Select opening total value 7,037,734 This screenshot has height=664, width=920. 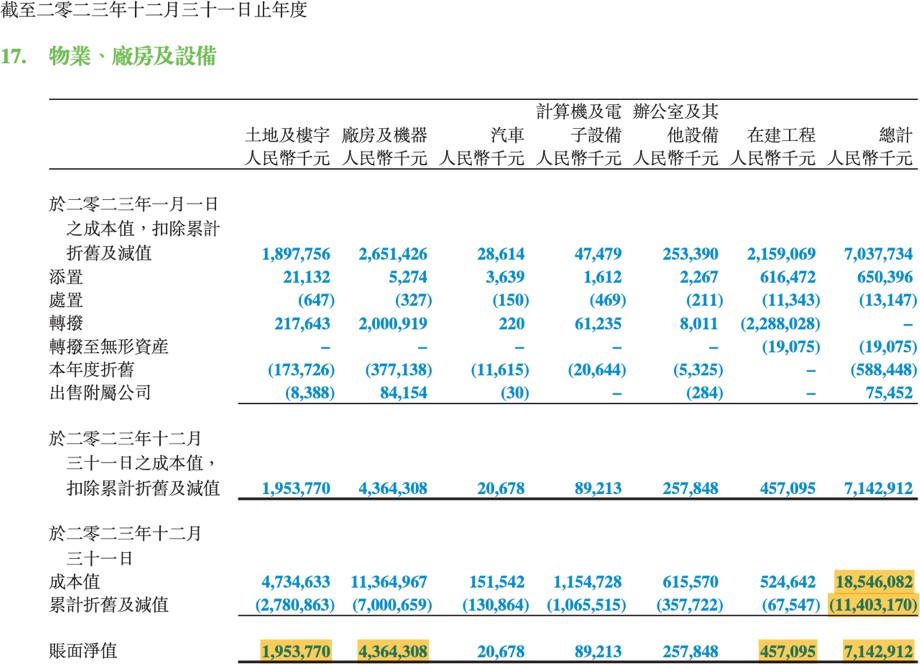(878, 254)
